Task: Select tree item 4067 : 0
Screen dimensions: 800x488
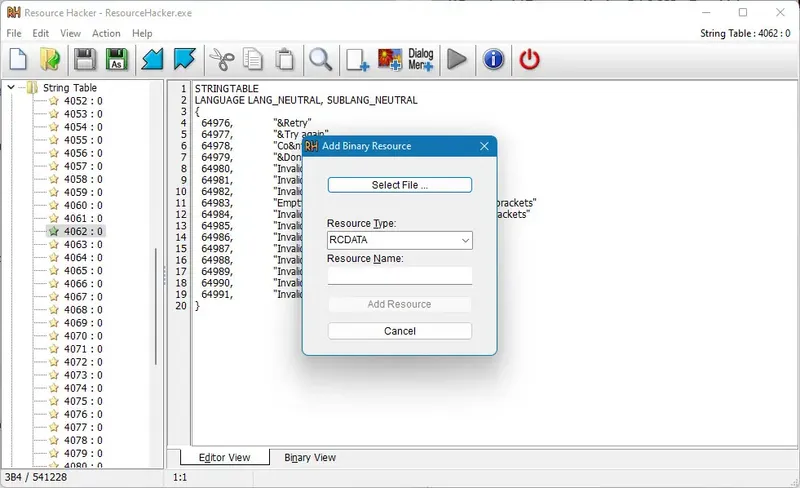Action: pyautogui.click(x=83, y=297)
